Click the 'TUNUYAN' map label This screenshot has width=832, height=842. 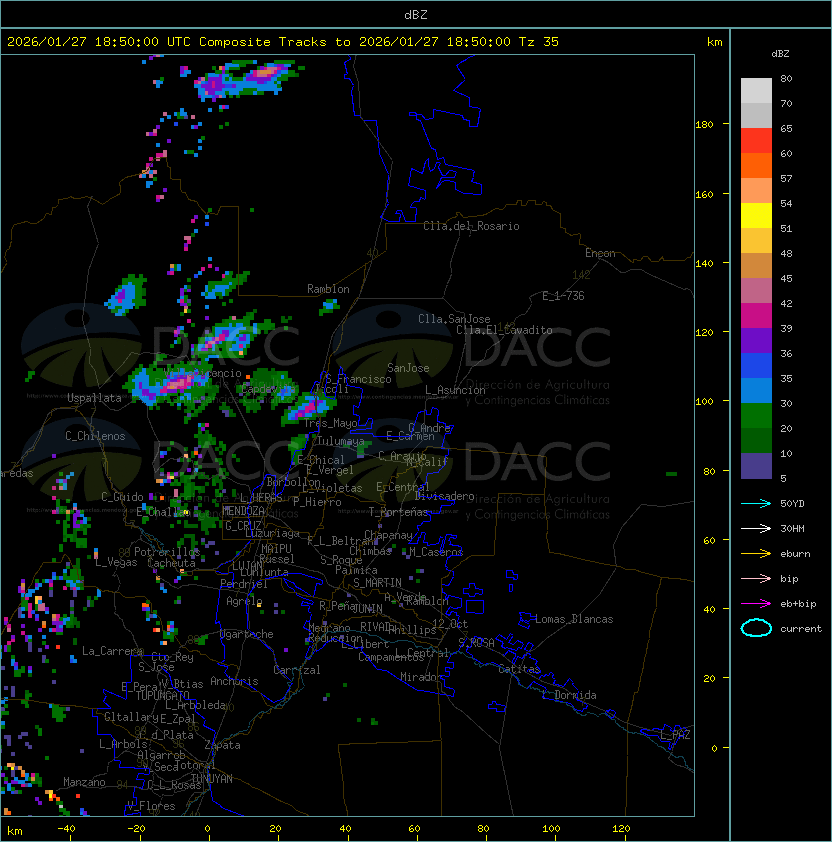click(212, 779)
